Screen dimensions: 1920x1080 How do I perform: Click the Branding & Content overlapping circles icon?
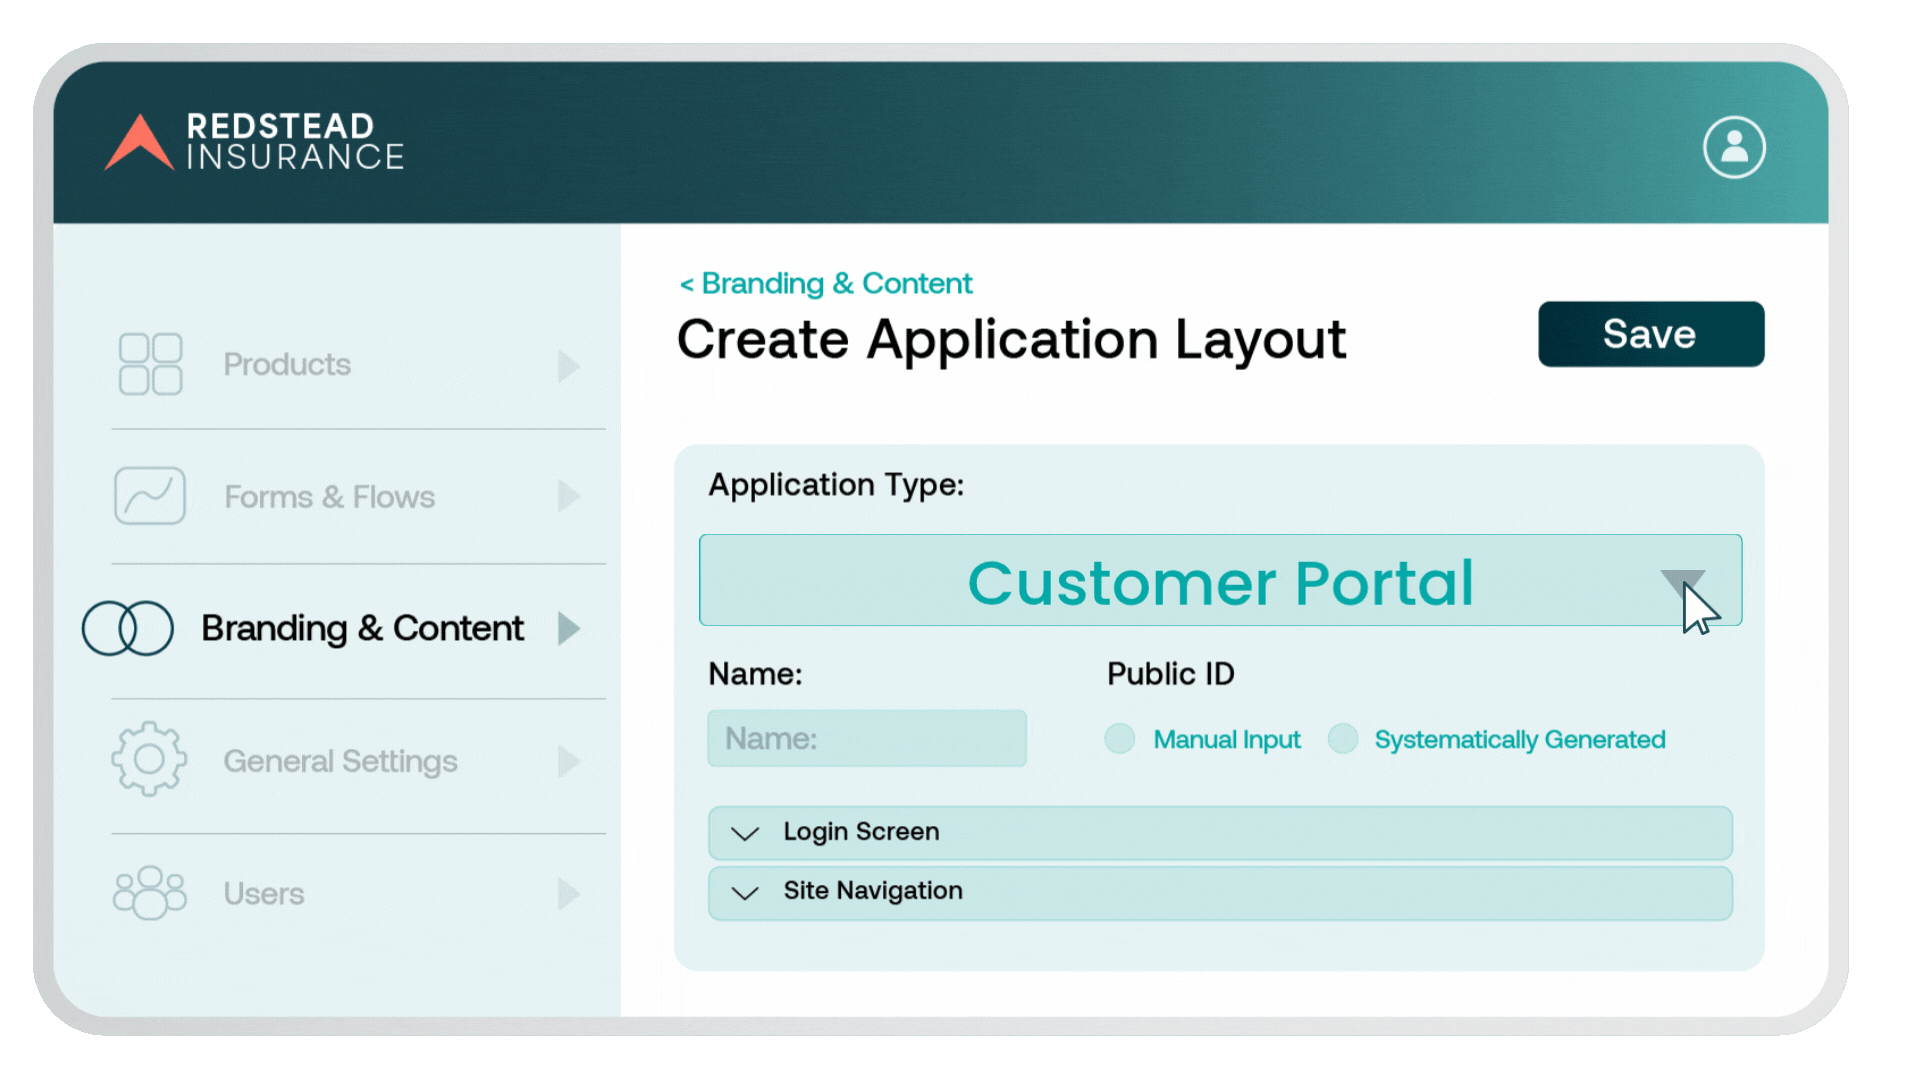128,628
